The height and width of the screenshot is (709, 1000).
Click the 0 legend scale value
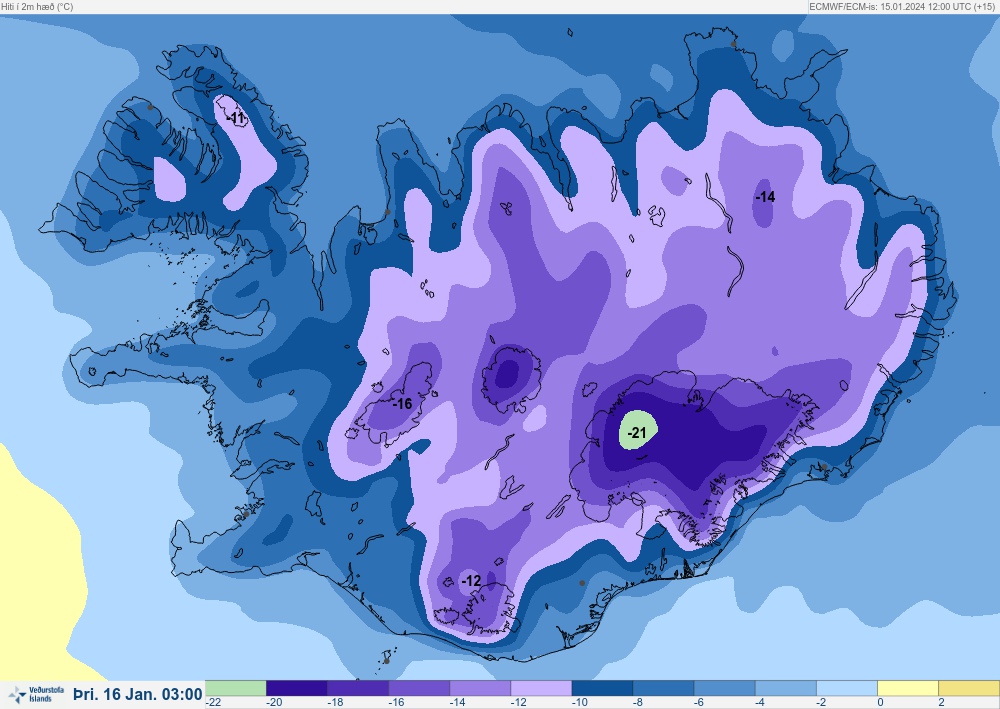[x=880, y=703]
